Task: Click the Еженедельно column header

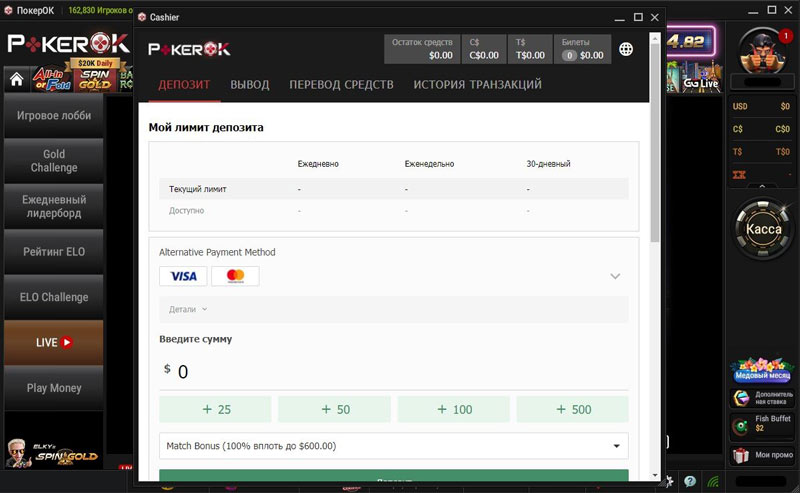Action: click(x=429, y=164)
